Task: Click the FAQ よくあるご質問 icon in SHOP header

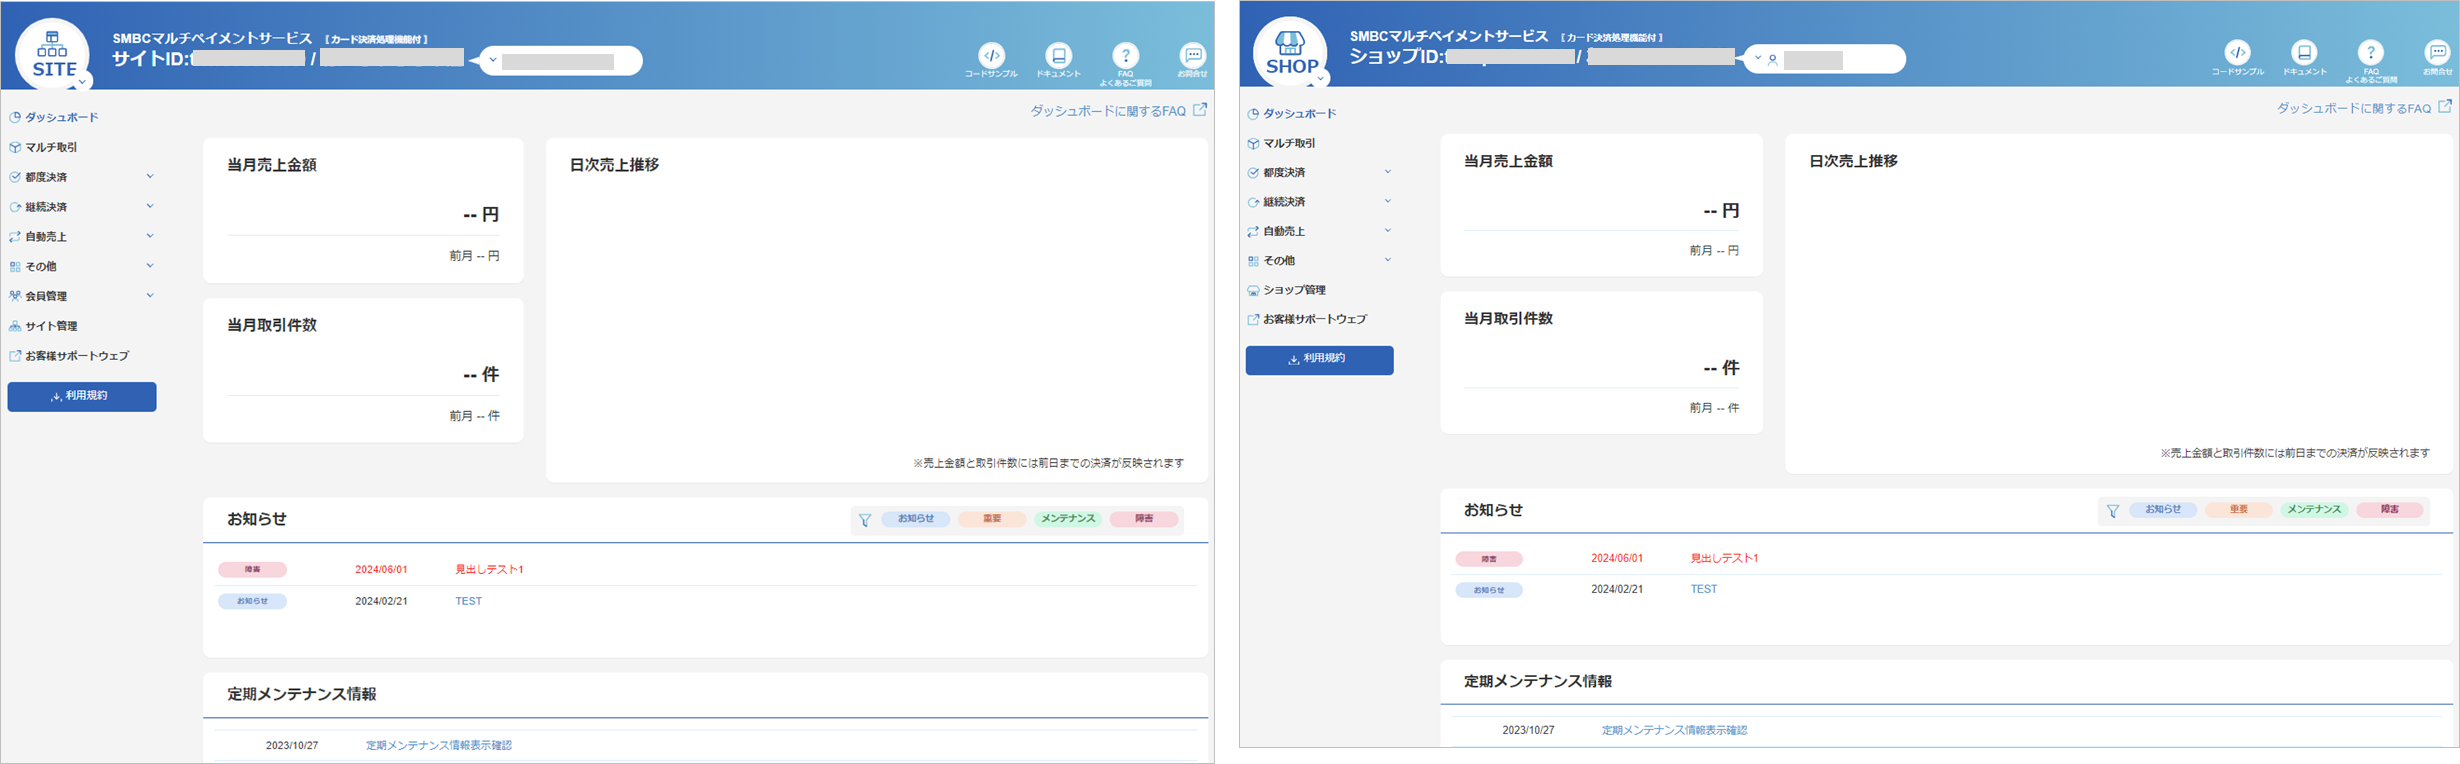Action: click(2371, 62)
